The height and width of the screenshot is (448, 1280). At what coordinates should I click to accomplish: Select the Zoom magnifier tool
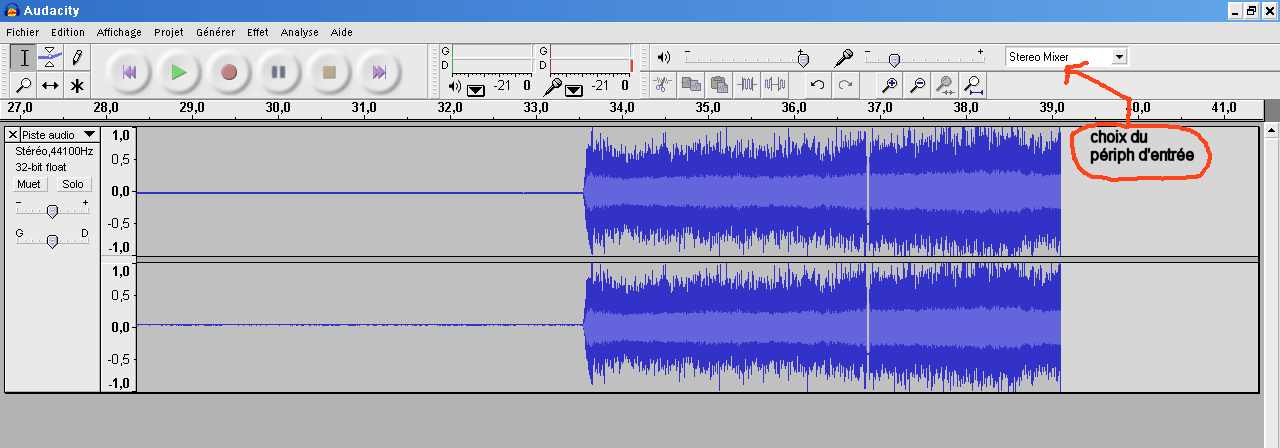coord(24,85)
